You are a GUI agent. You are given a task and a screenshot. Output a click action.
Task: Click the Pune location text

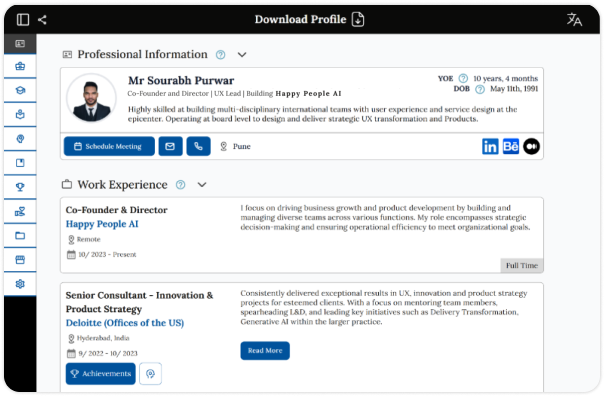242,146
